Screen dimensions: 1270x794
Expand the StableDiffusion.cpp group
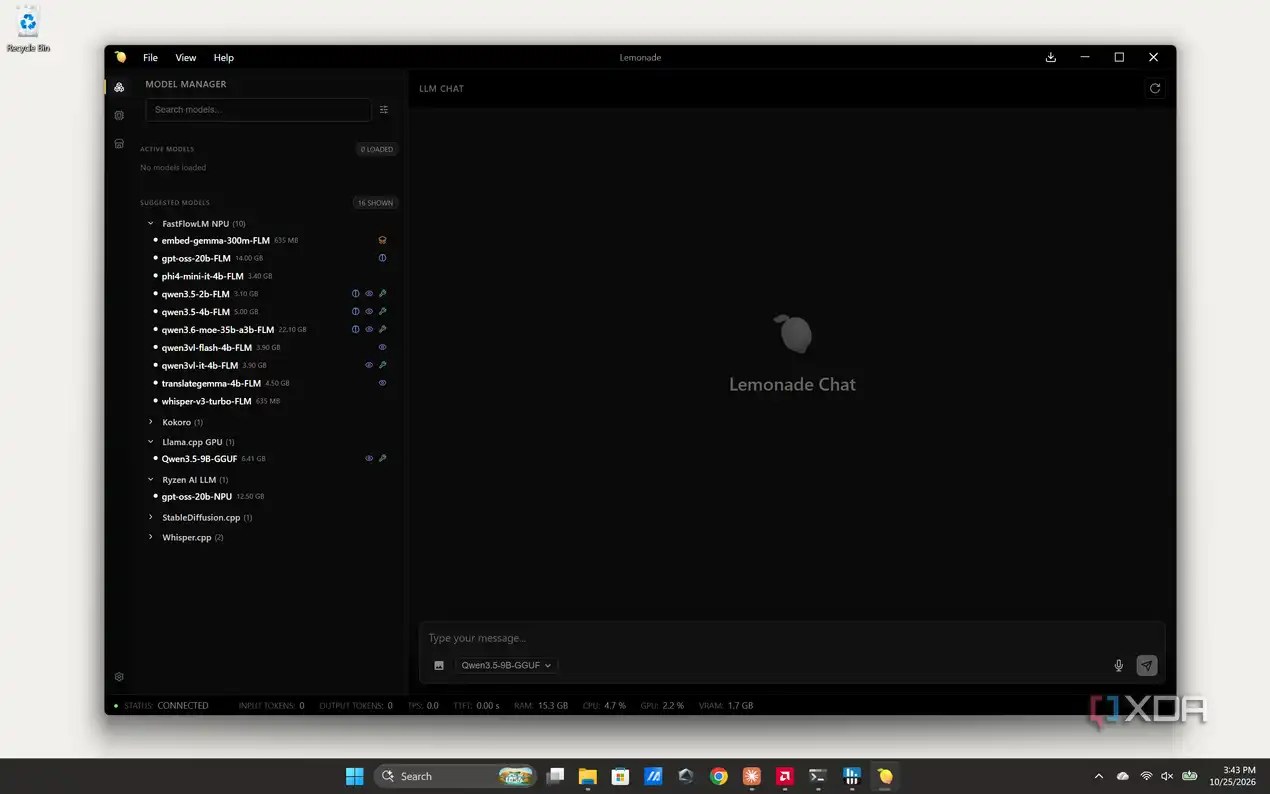coord(151,518)
